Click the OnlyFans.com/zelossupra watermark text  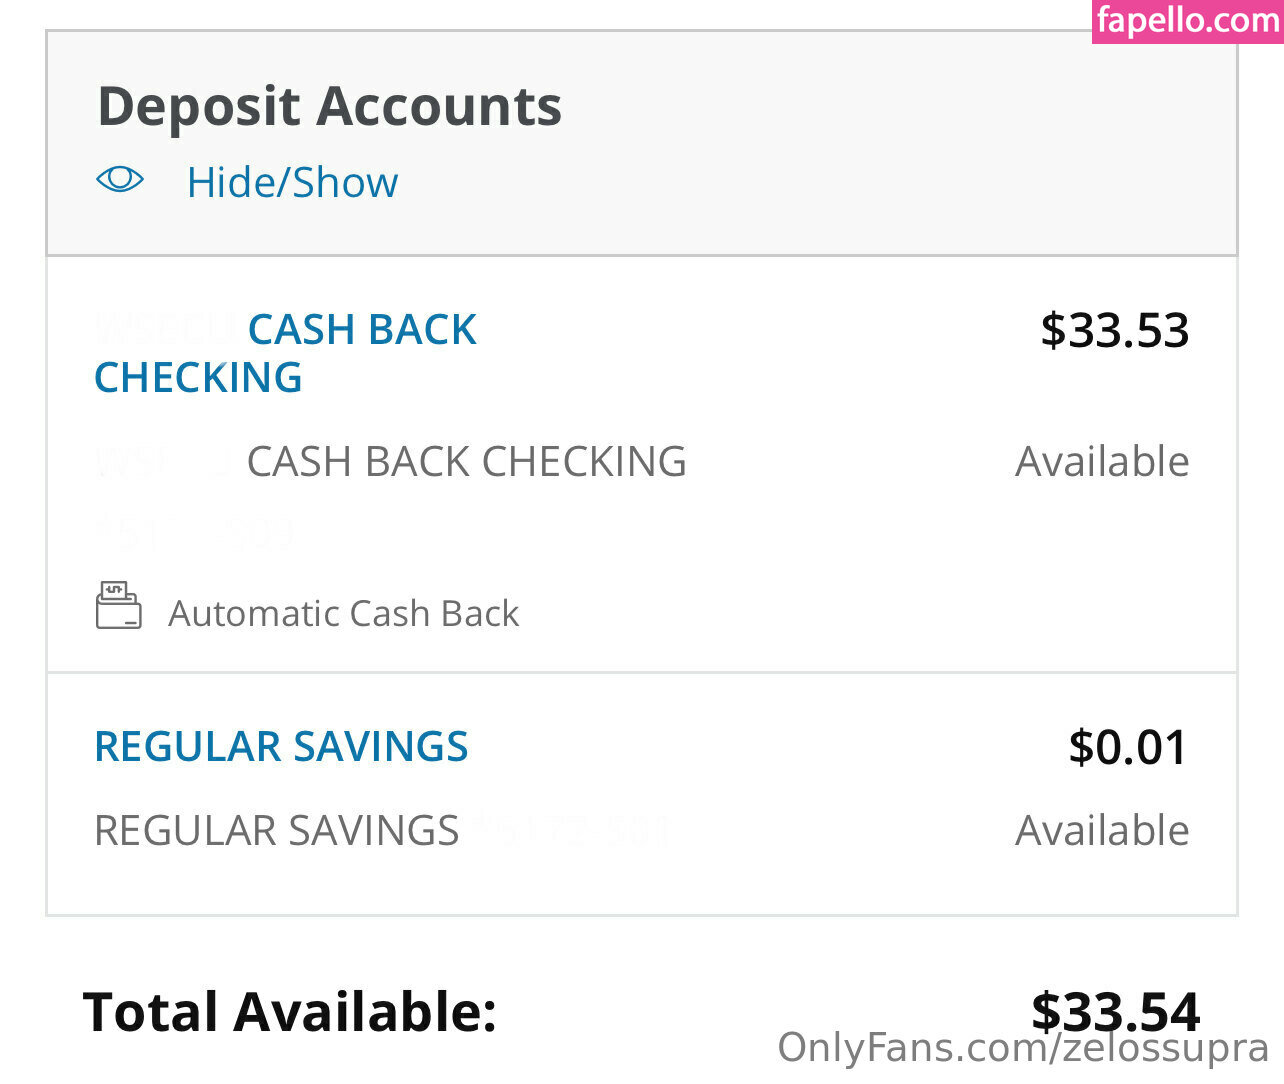(x=1023, y=1049)
